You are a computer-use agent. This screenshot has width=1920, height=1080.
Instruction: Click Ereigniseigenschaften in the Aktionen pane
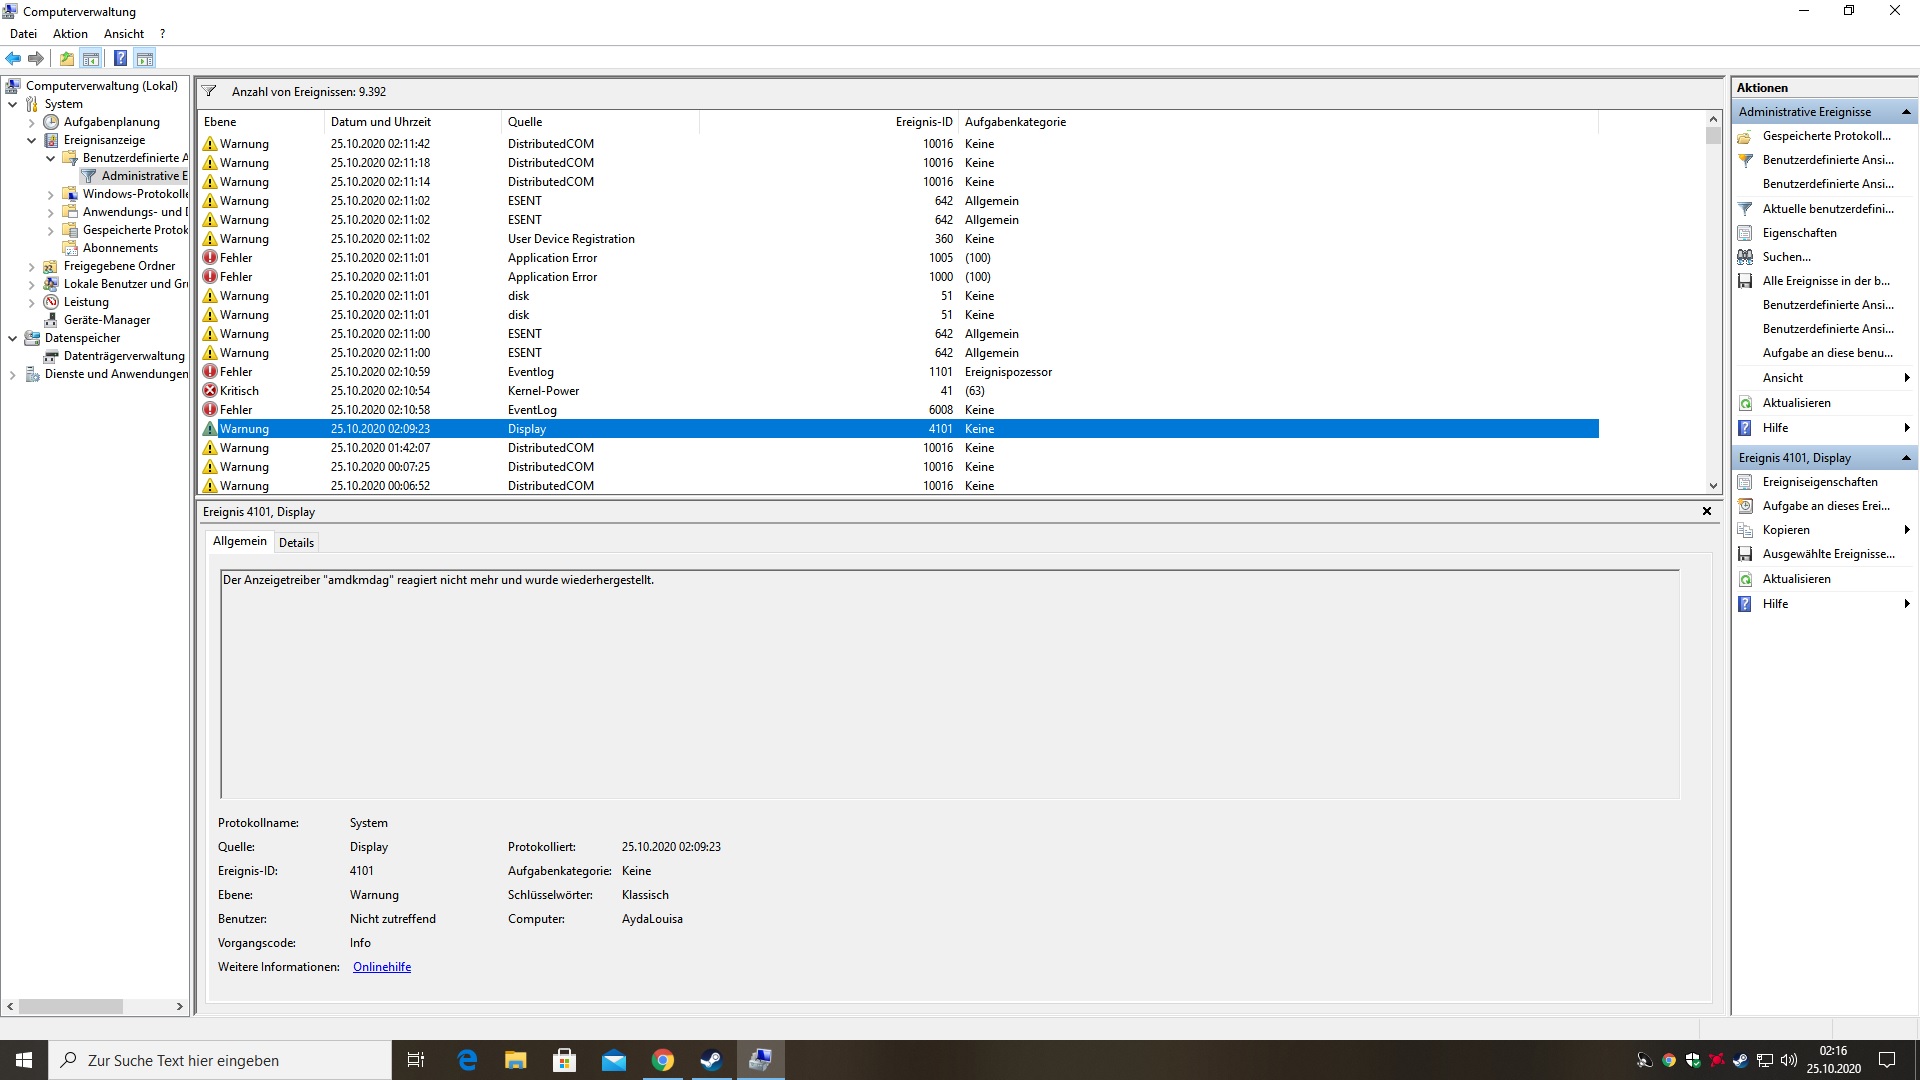1819,482
